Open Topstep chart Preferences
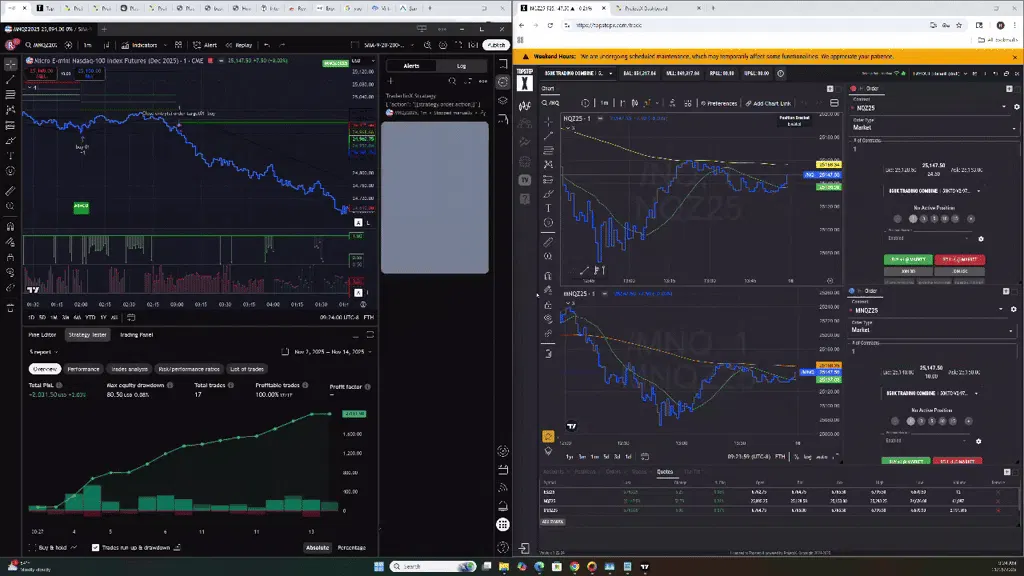1024x576 pixels. point(718,103)
